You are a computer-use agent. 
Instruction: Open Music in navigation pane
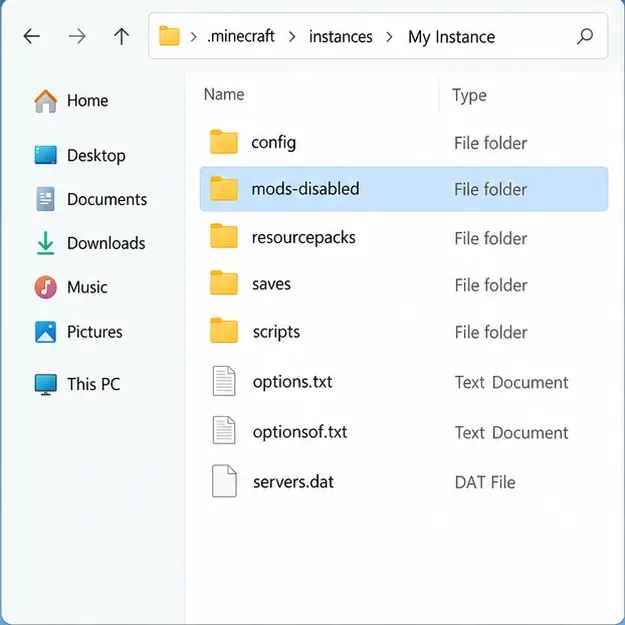87,287
